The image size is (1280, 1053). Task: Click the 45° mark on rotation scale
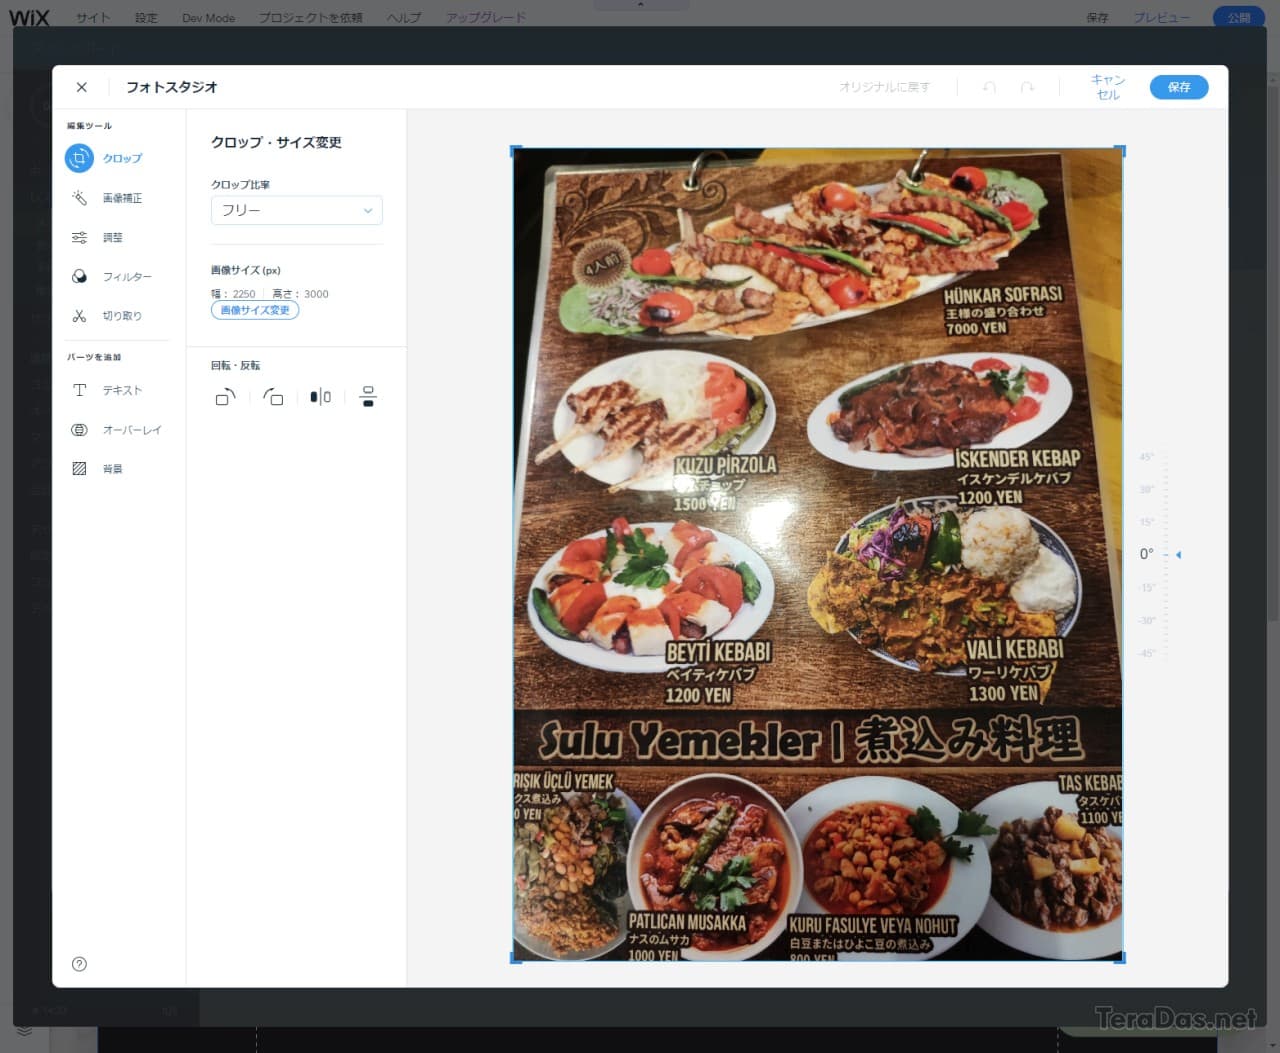click(1146, 457)
